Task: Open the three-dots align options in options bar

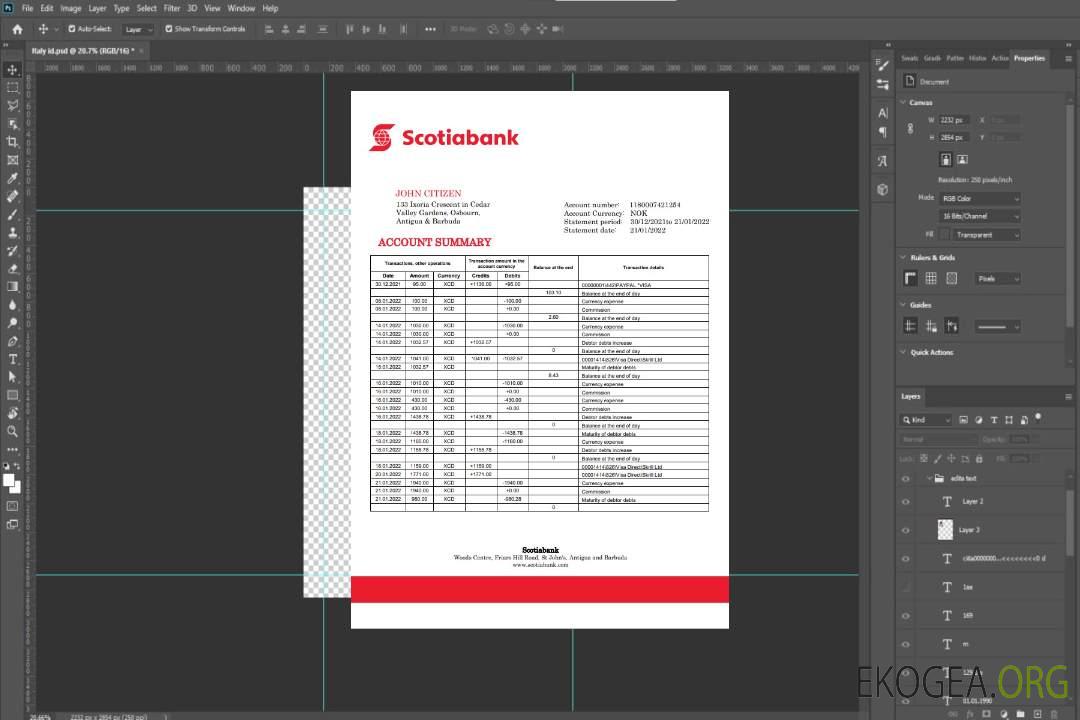Action: (x=430, y=29)
